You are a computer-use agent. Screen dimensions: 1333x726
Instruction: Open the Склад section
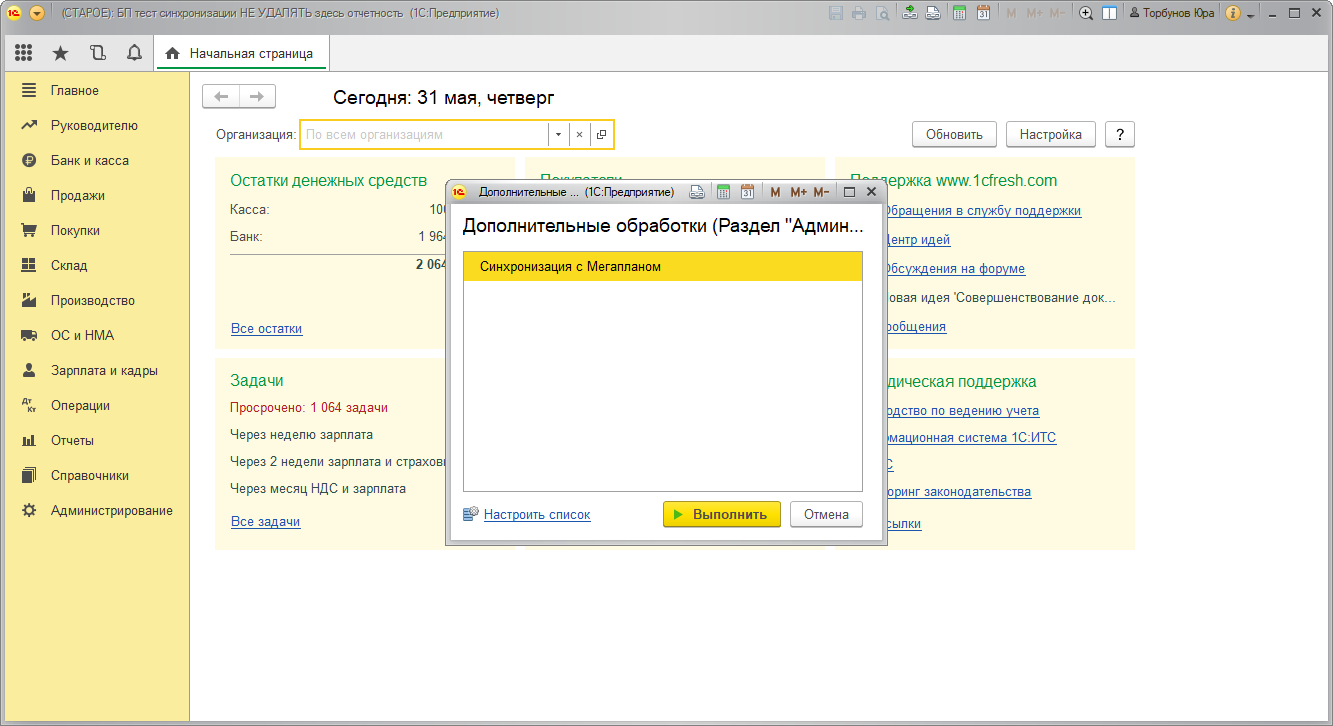(69, 265)
